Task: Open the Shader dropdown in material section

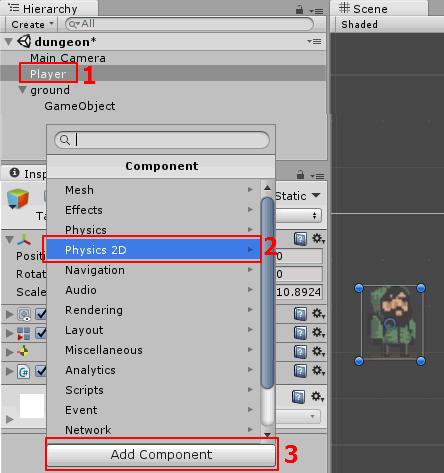Action: [x=298, y=416]
